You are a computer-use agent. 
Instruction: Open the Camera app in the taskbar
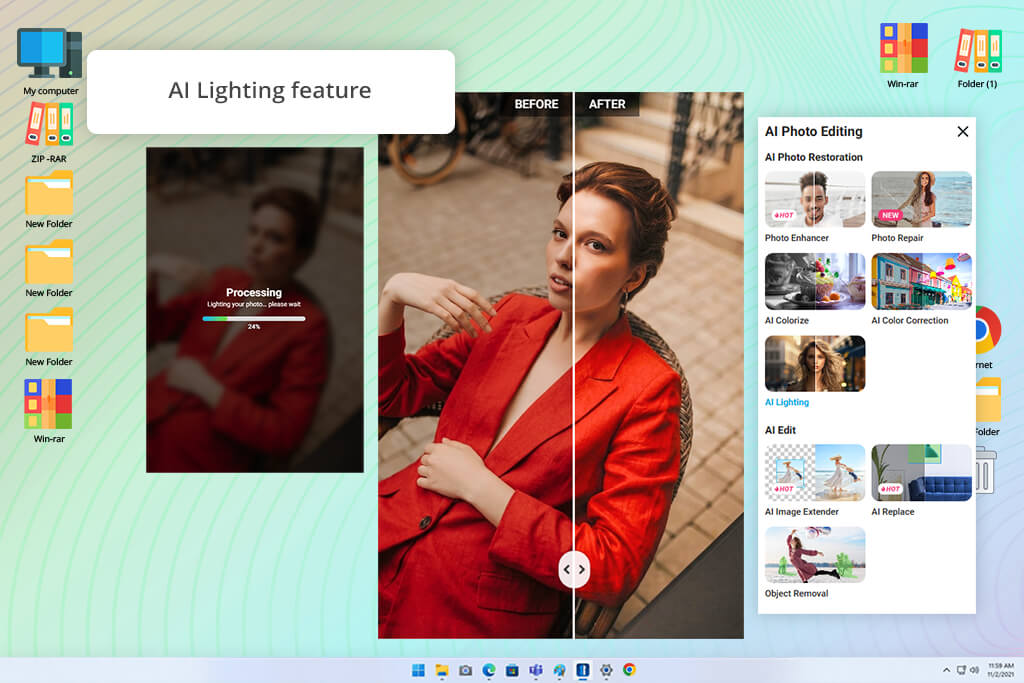(x=466, y=670)
